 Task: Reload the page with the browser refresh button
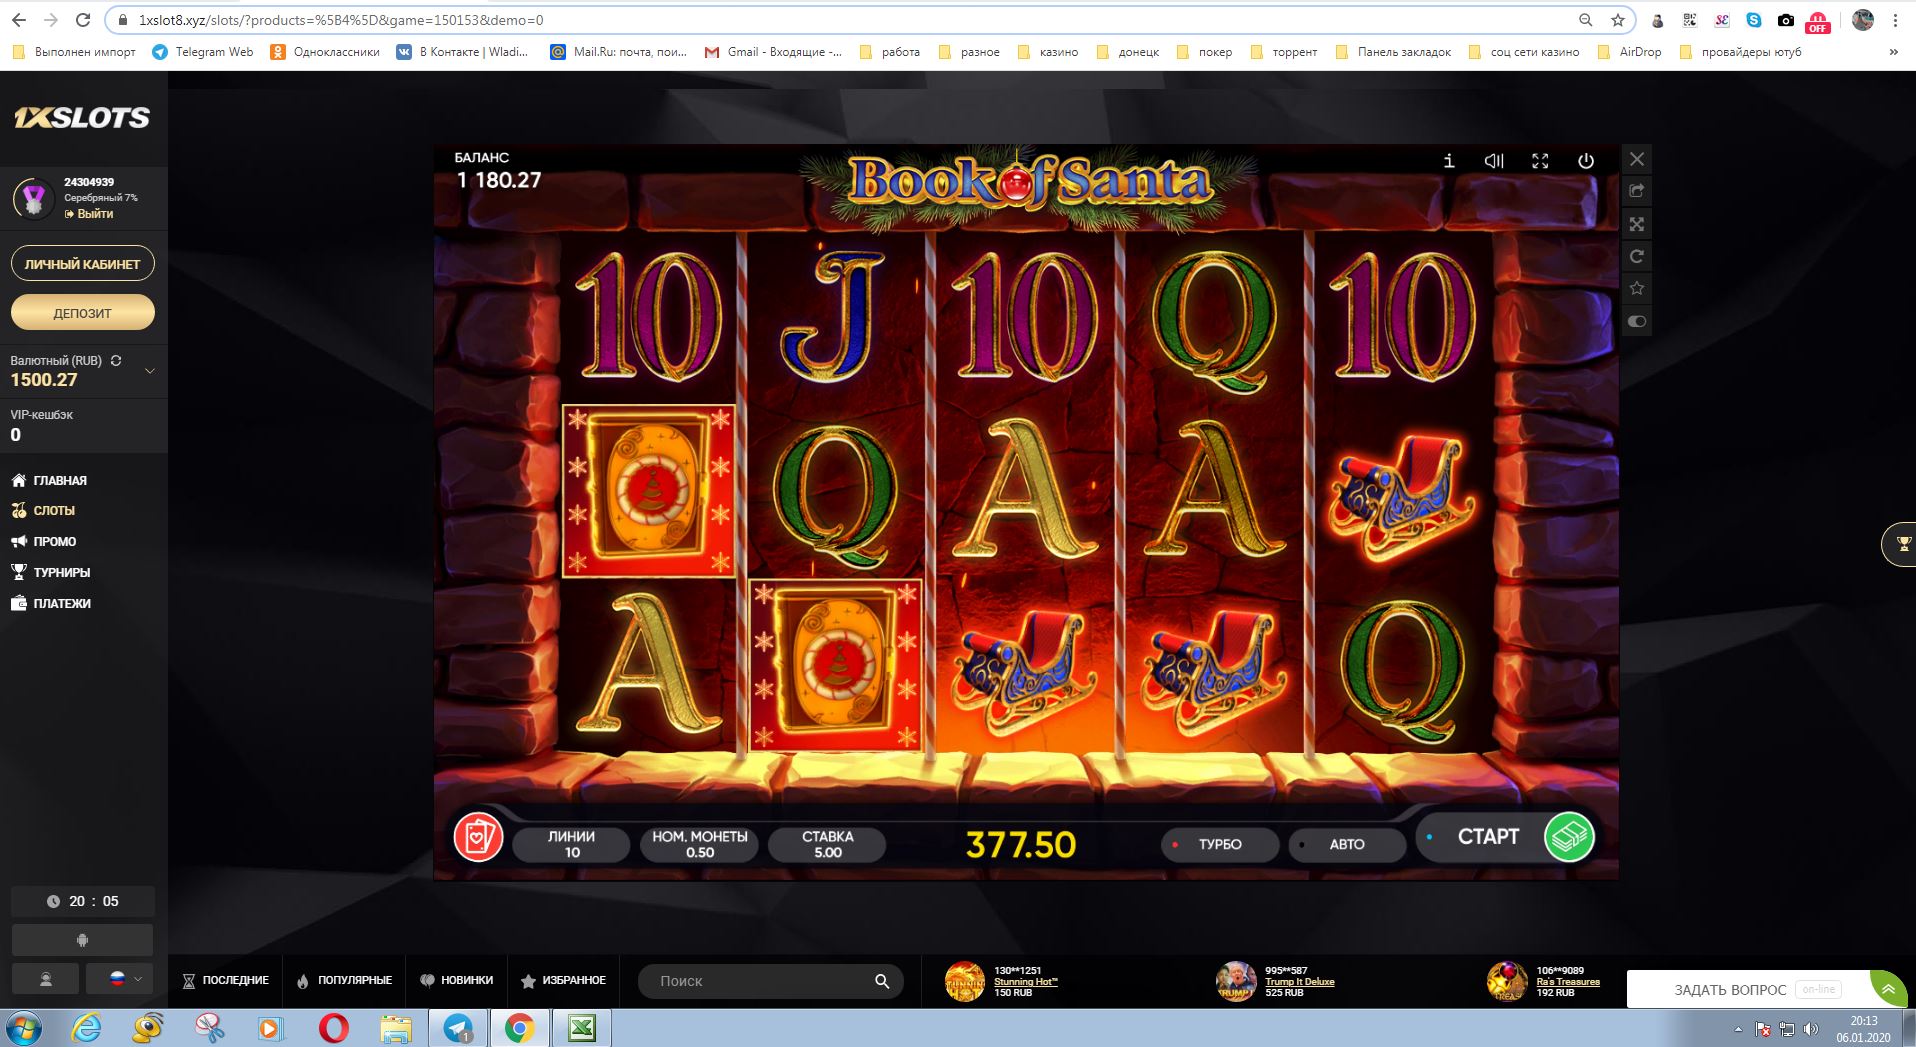pyautogui.click(x=83, y=20)
